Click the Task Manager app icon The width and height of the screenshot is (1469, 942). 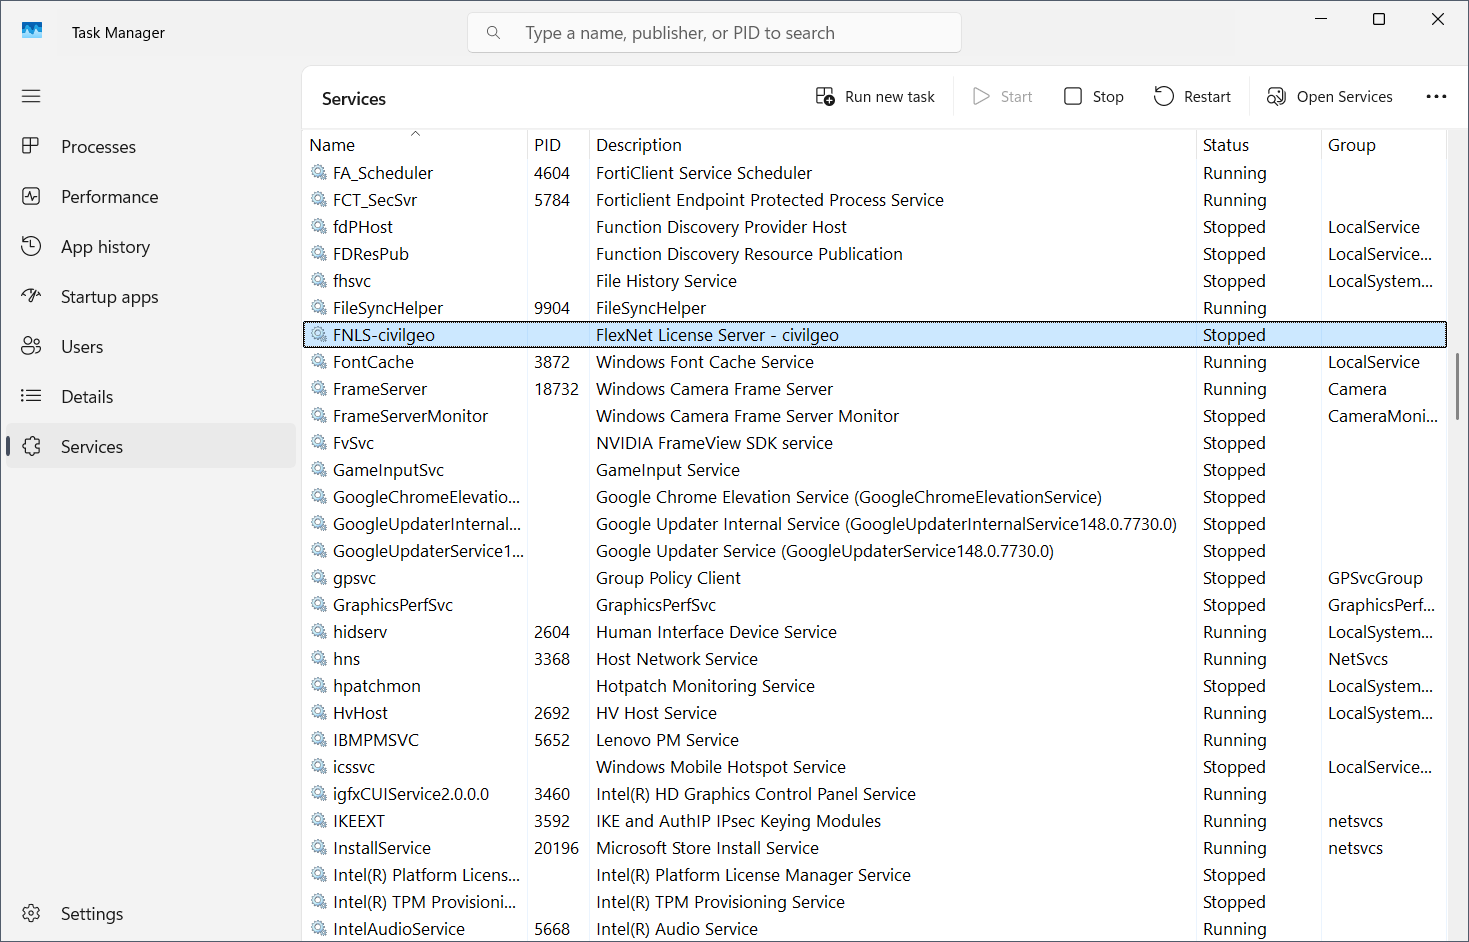point(32,31)
